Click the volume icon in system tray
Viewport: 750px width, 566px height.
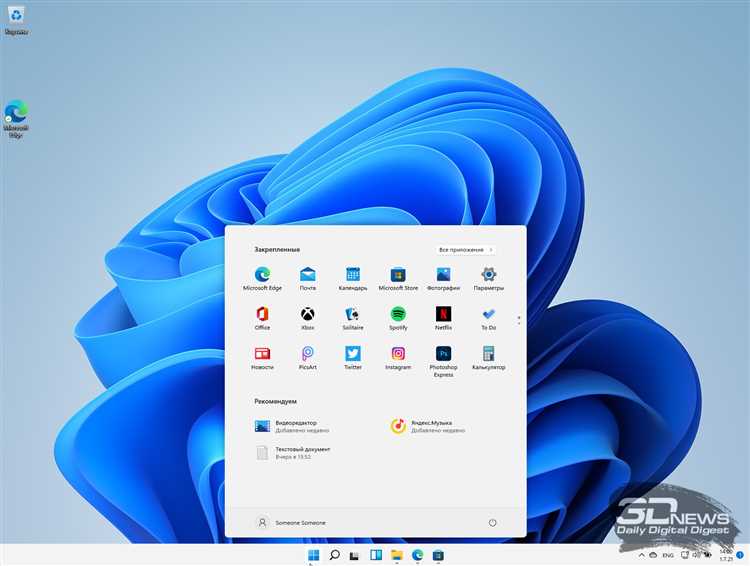696,555
